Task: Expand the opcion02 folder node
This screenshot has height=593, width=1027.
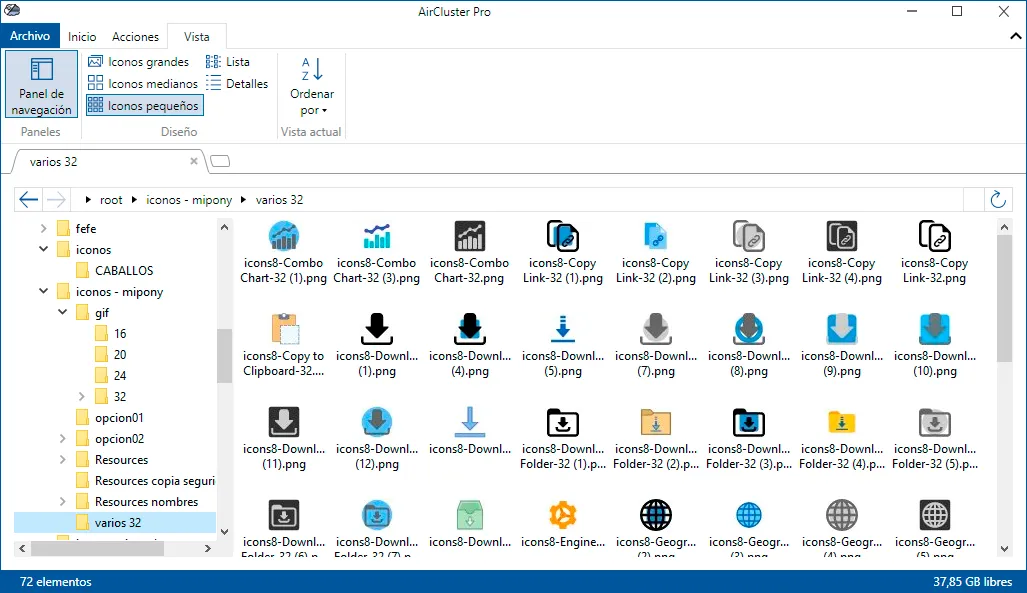Action: pyautogui.click(x=62, y=438)
